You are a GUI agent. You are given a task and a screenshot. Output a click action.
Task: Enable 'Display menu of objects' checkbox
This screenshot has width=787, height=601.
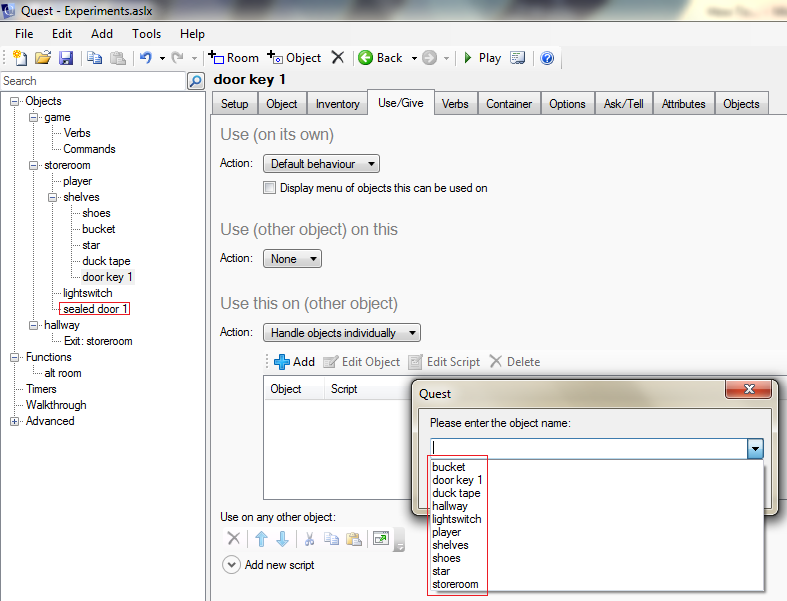(x=269, y=188)
